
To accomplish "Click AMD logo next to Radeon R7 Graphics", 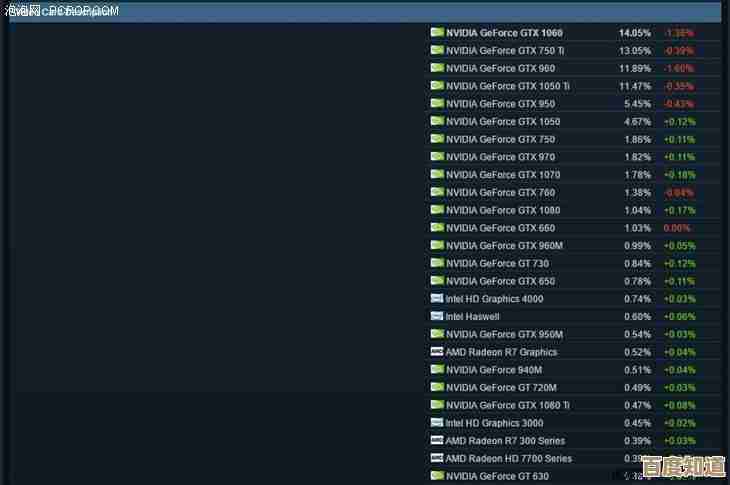I will point(437,352).
